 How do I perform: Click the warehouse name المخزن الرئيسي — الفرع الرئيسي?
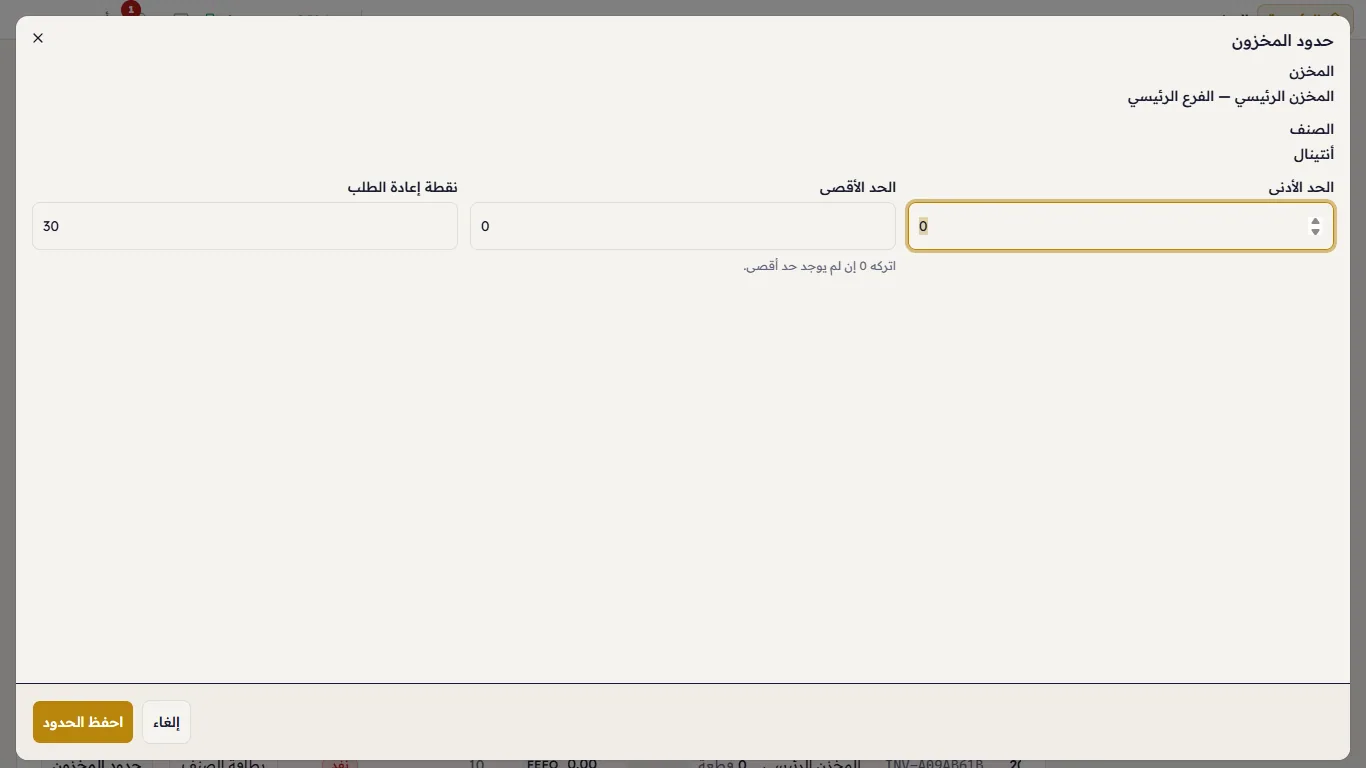point(1231,97)
